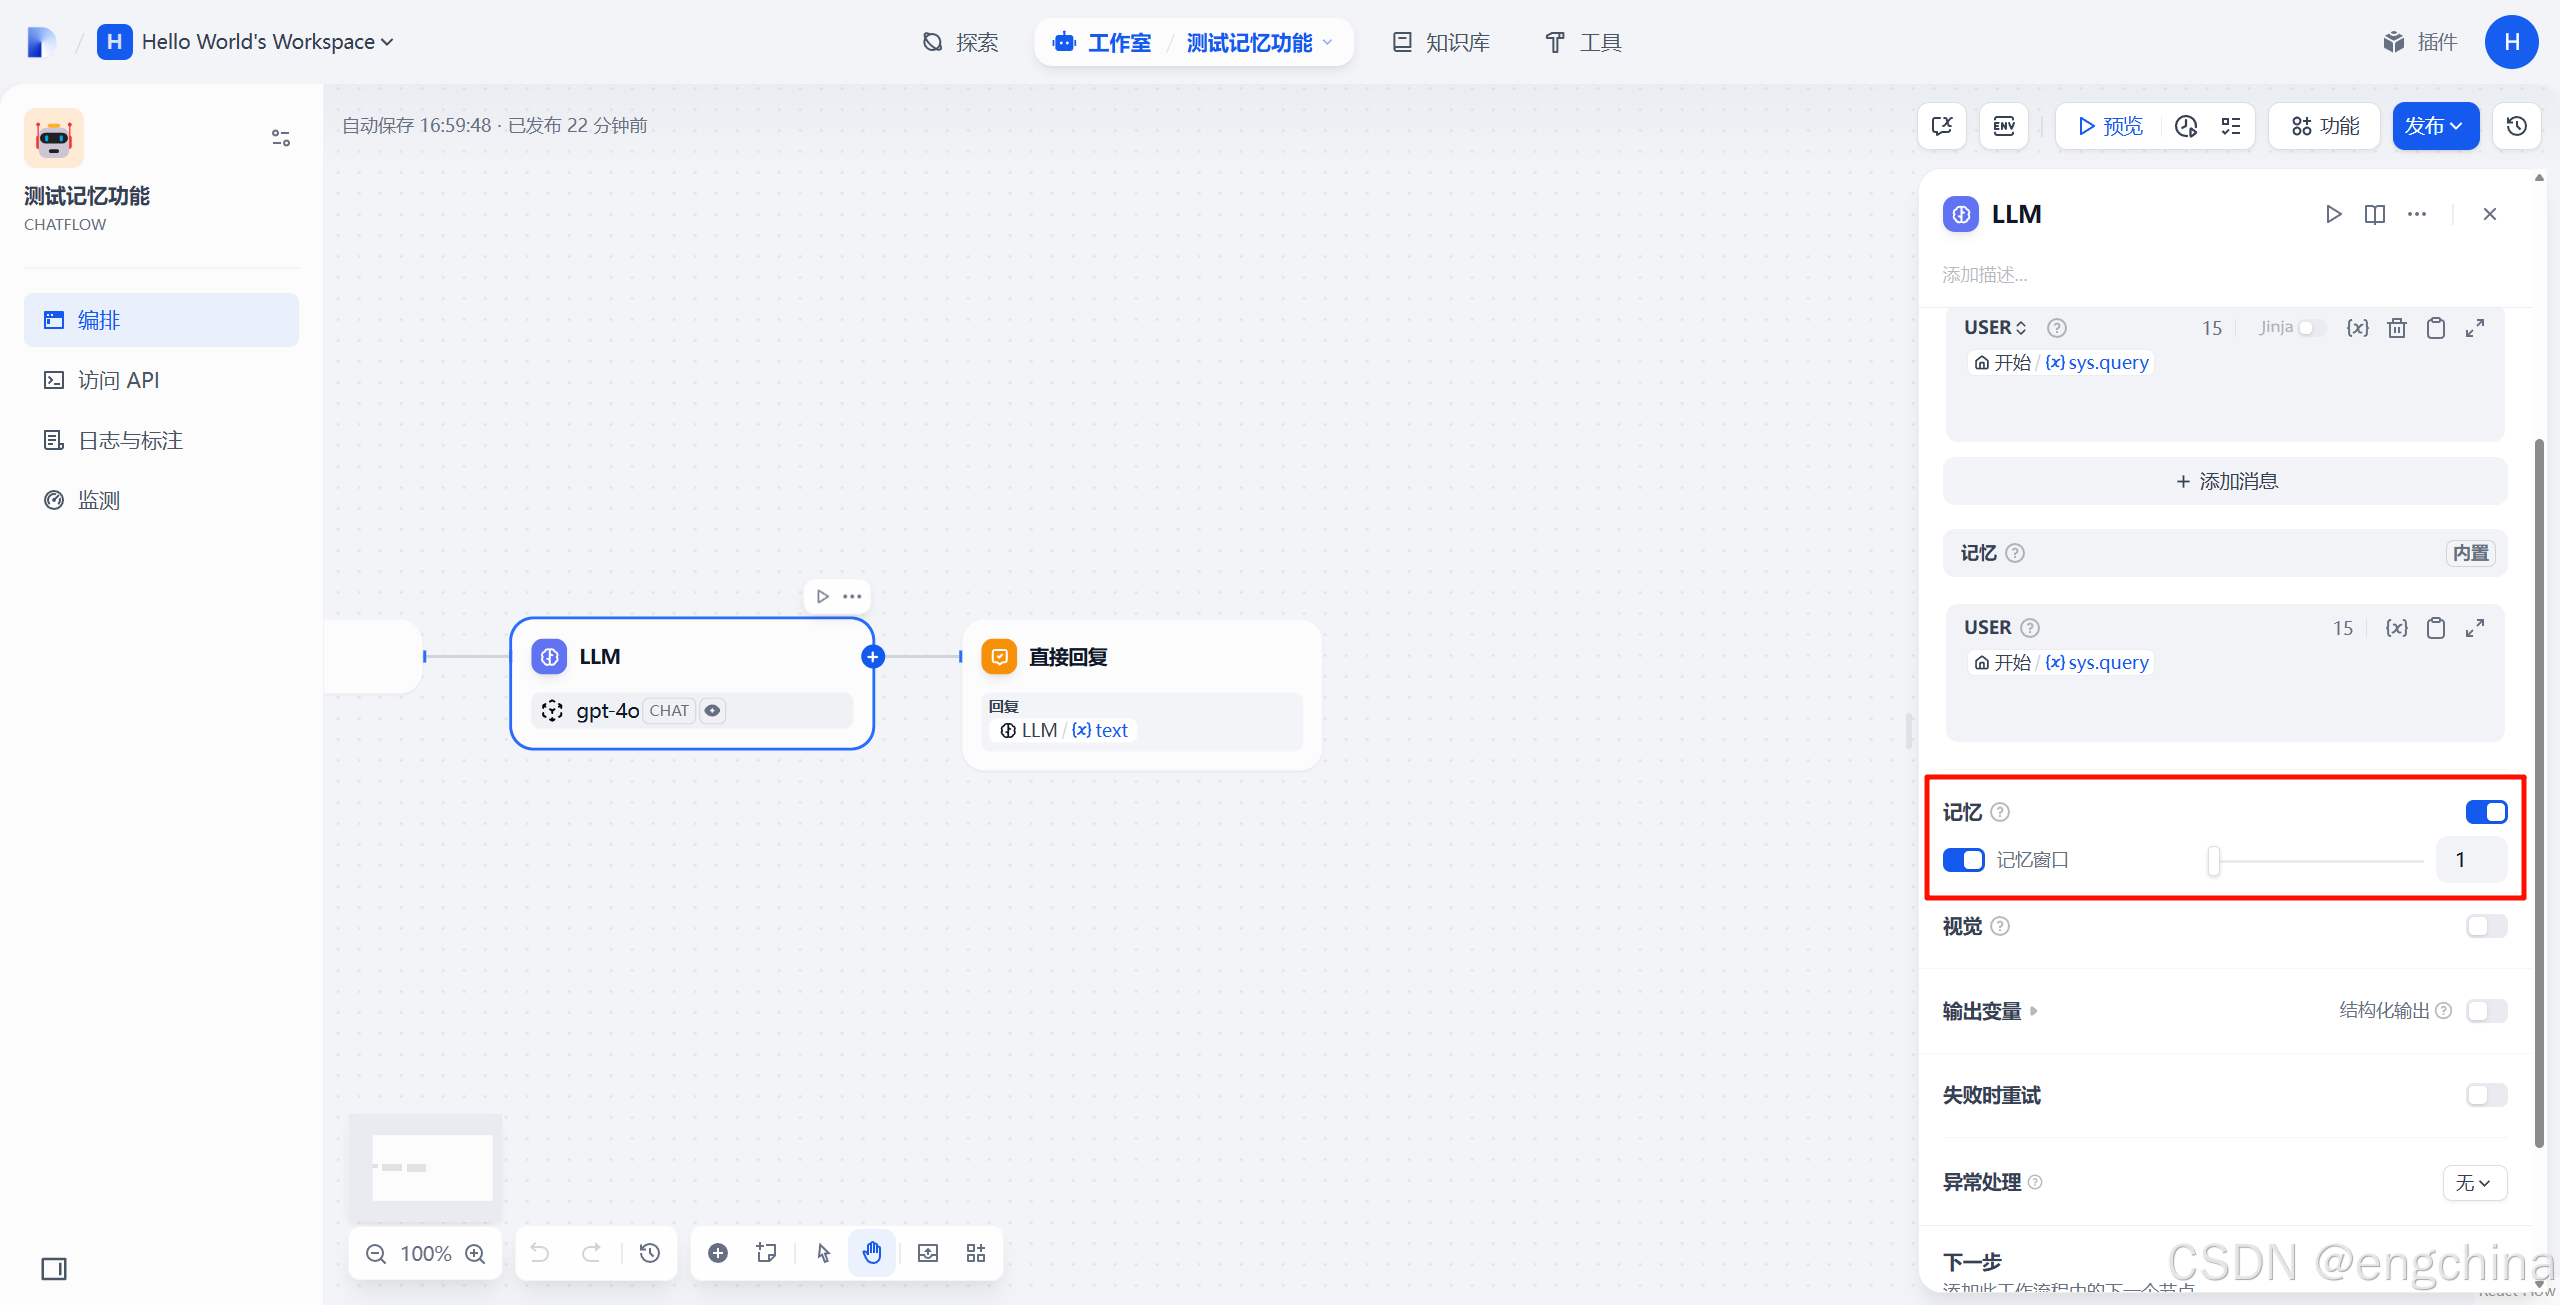Disable the 记忆 memory toggle
Image resolution: width=2560 pixels, height=1305 pixels.
[2486, 812]
